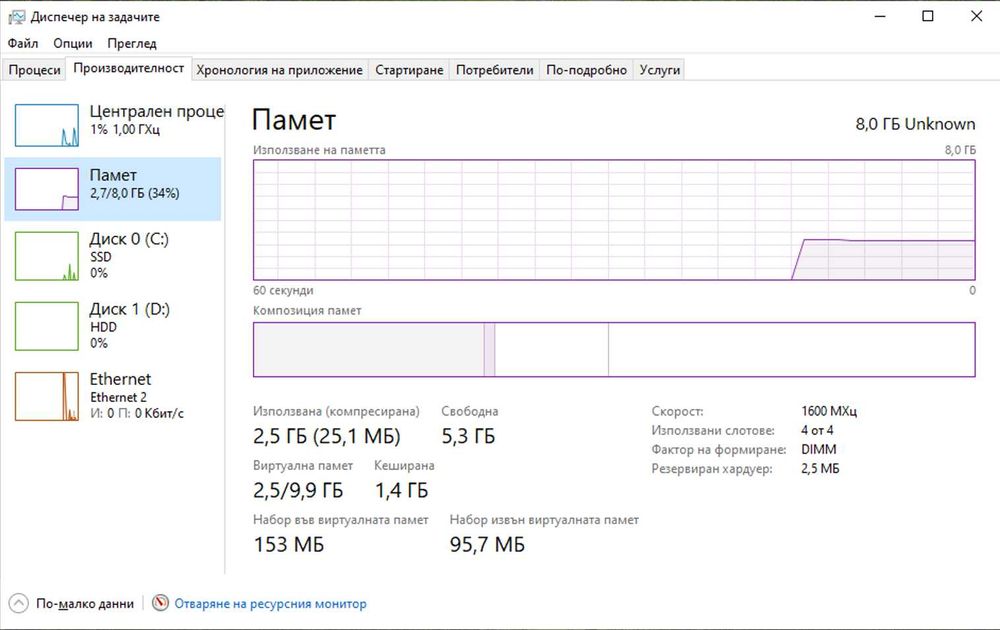Click the Task Manager title bar icon

coord(17,17)
